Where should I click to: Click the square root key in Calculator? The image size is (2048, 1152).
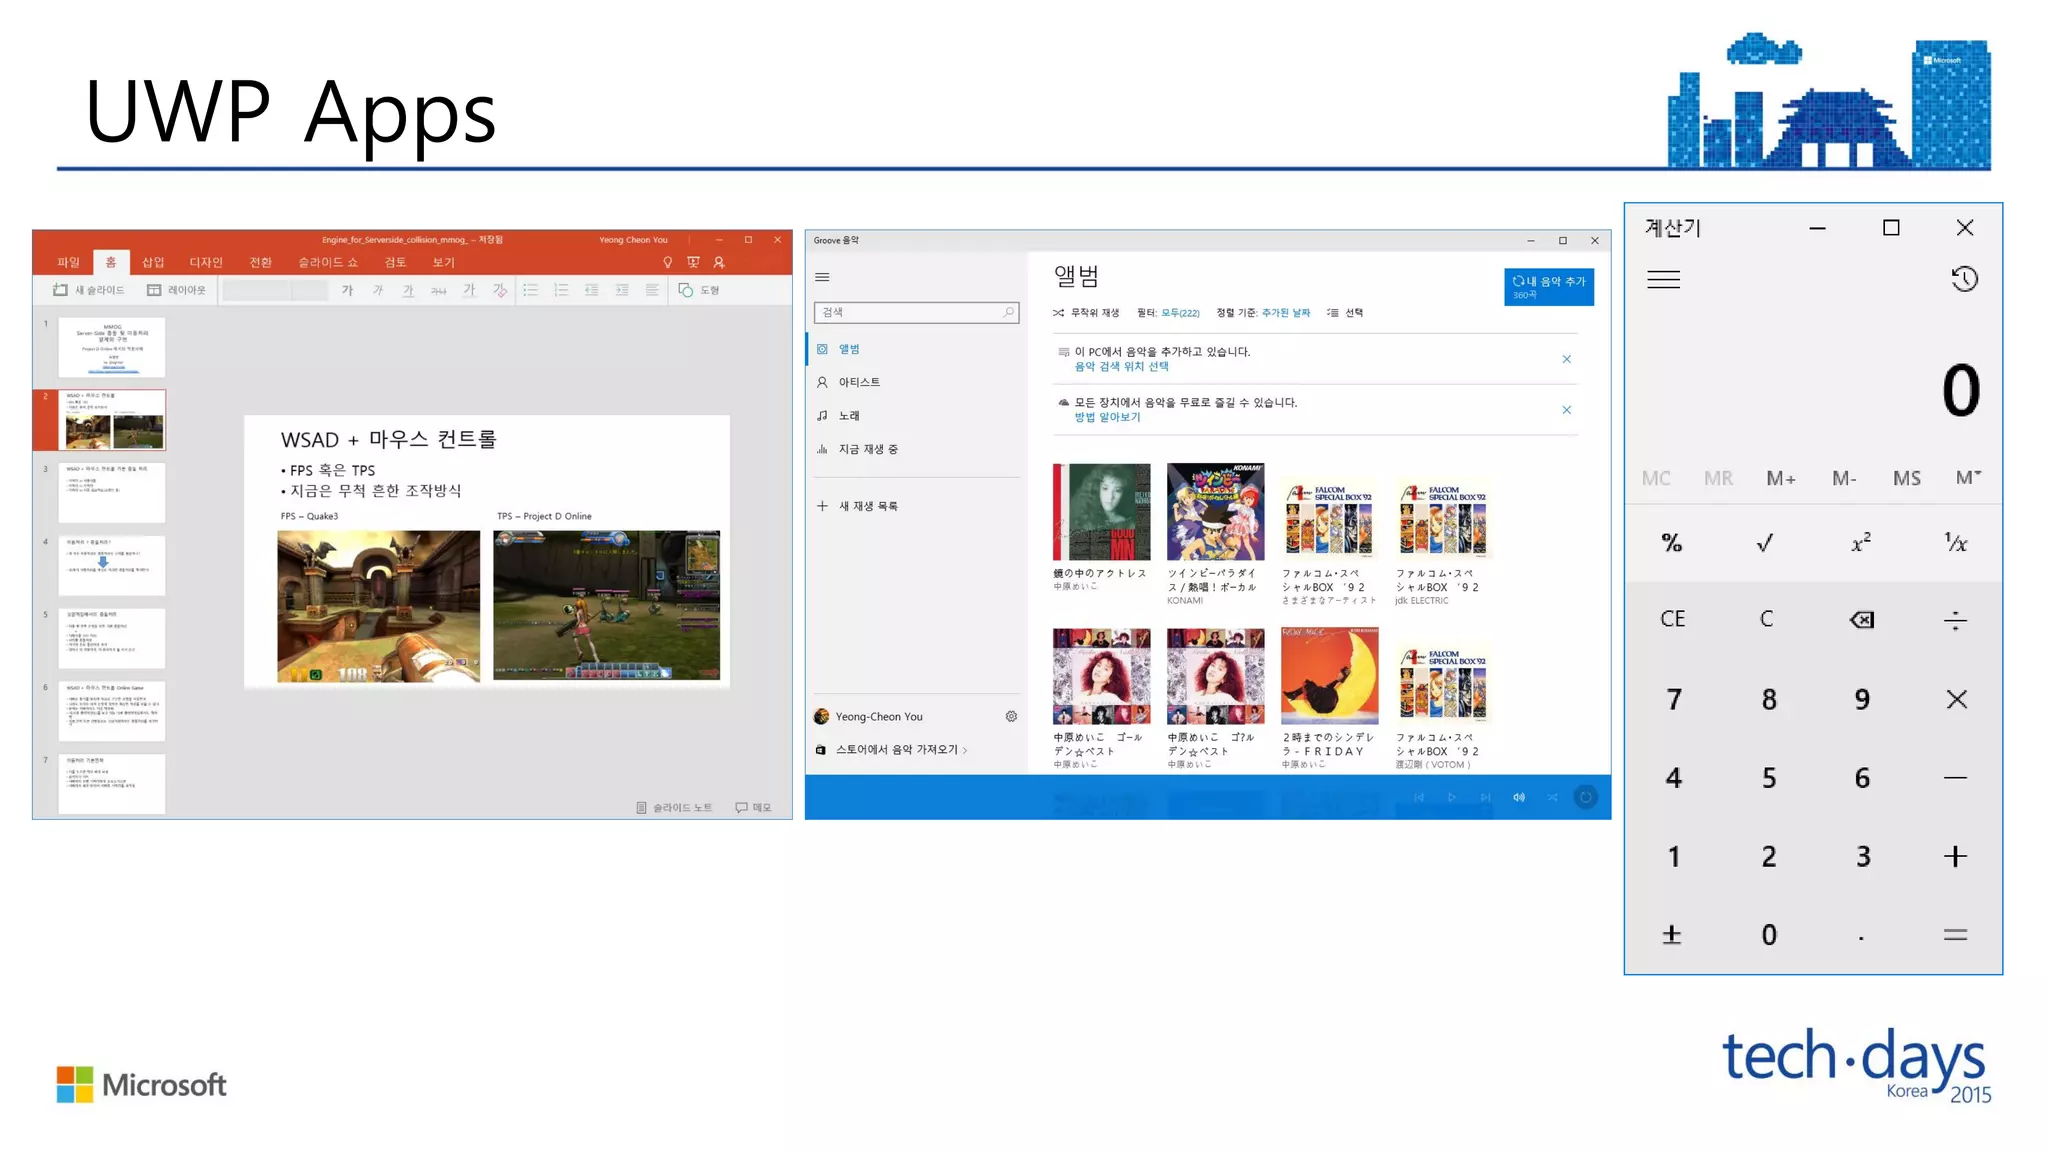[x=1766, y=543]
